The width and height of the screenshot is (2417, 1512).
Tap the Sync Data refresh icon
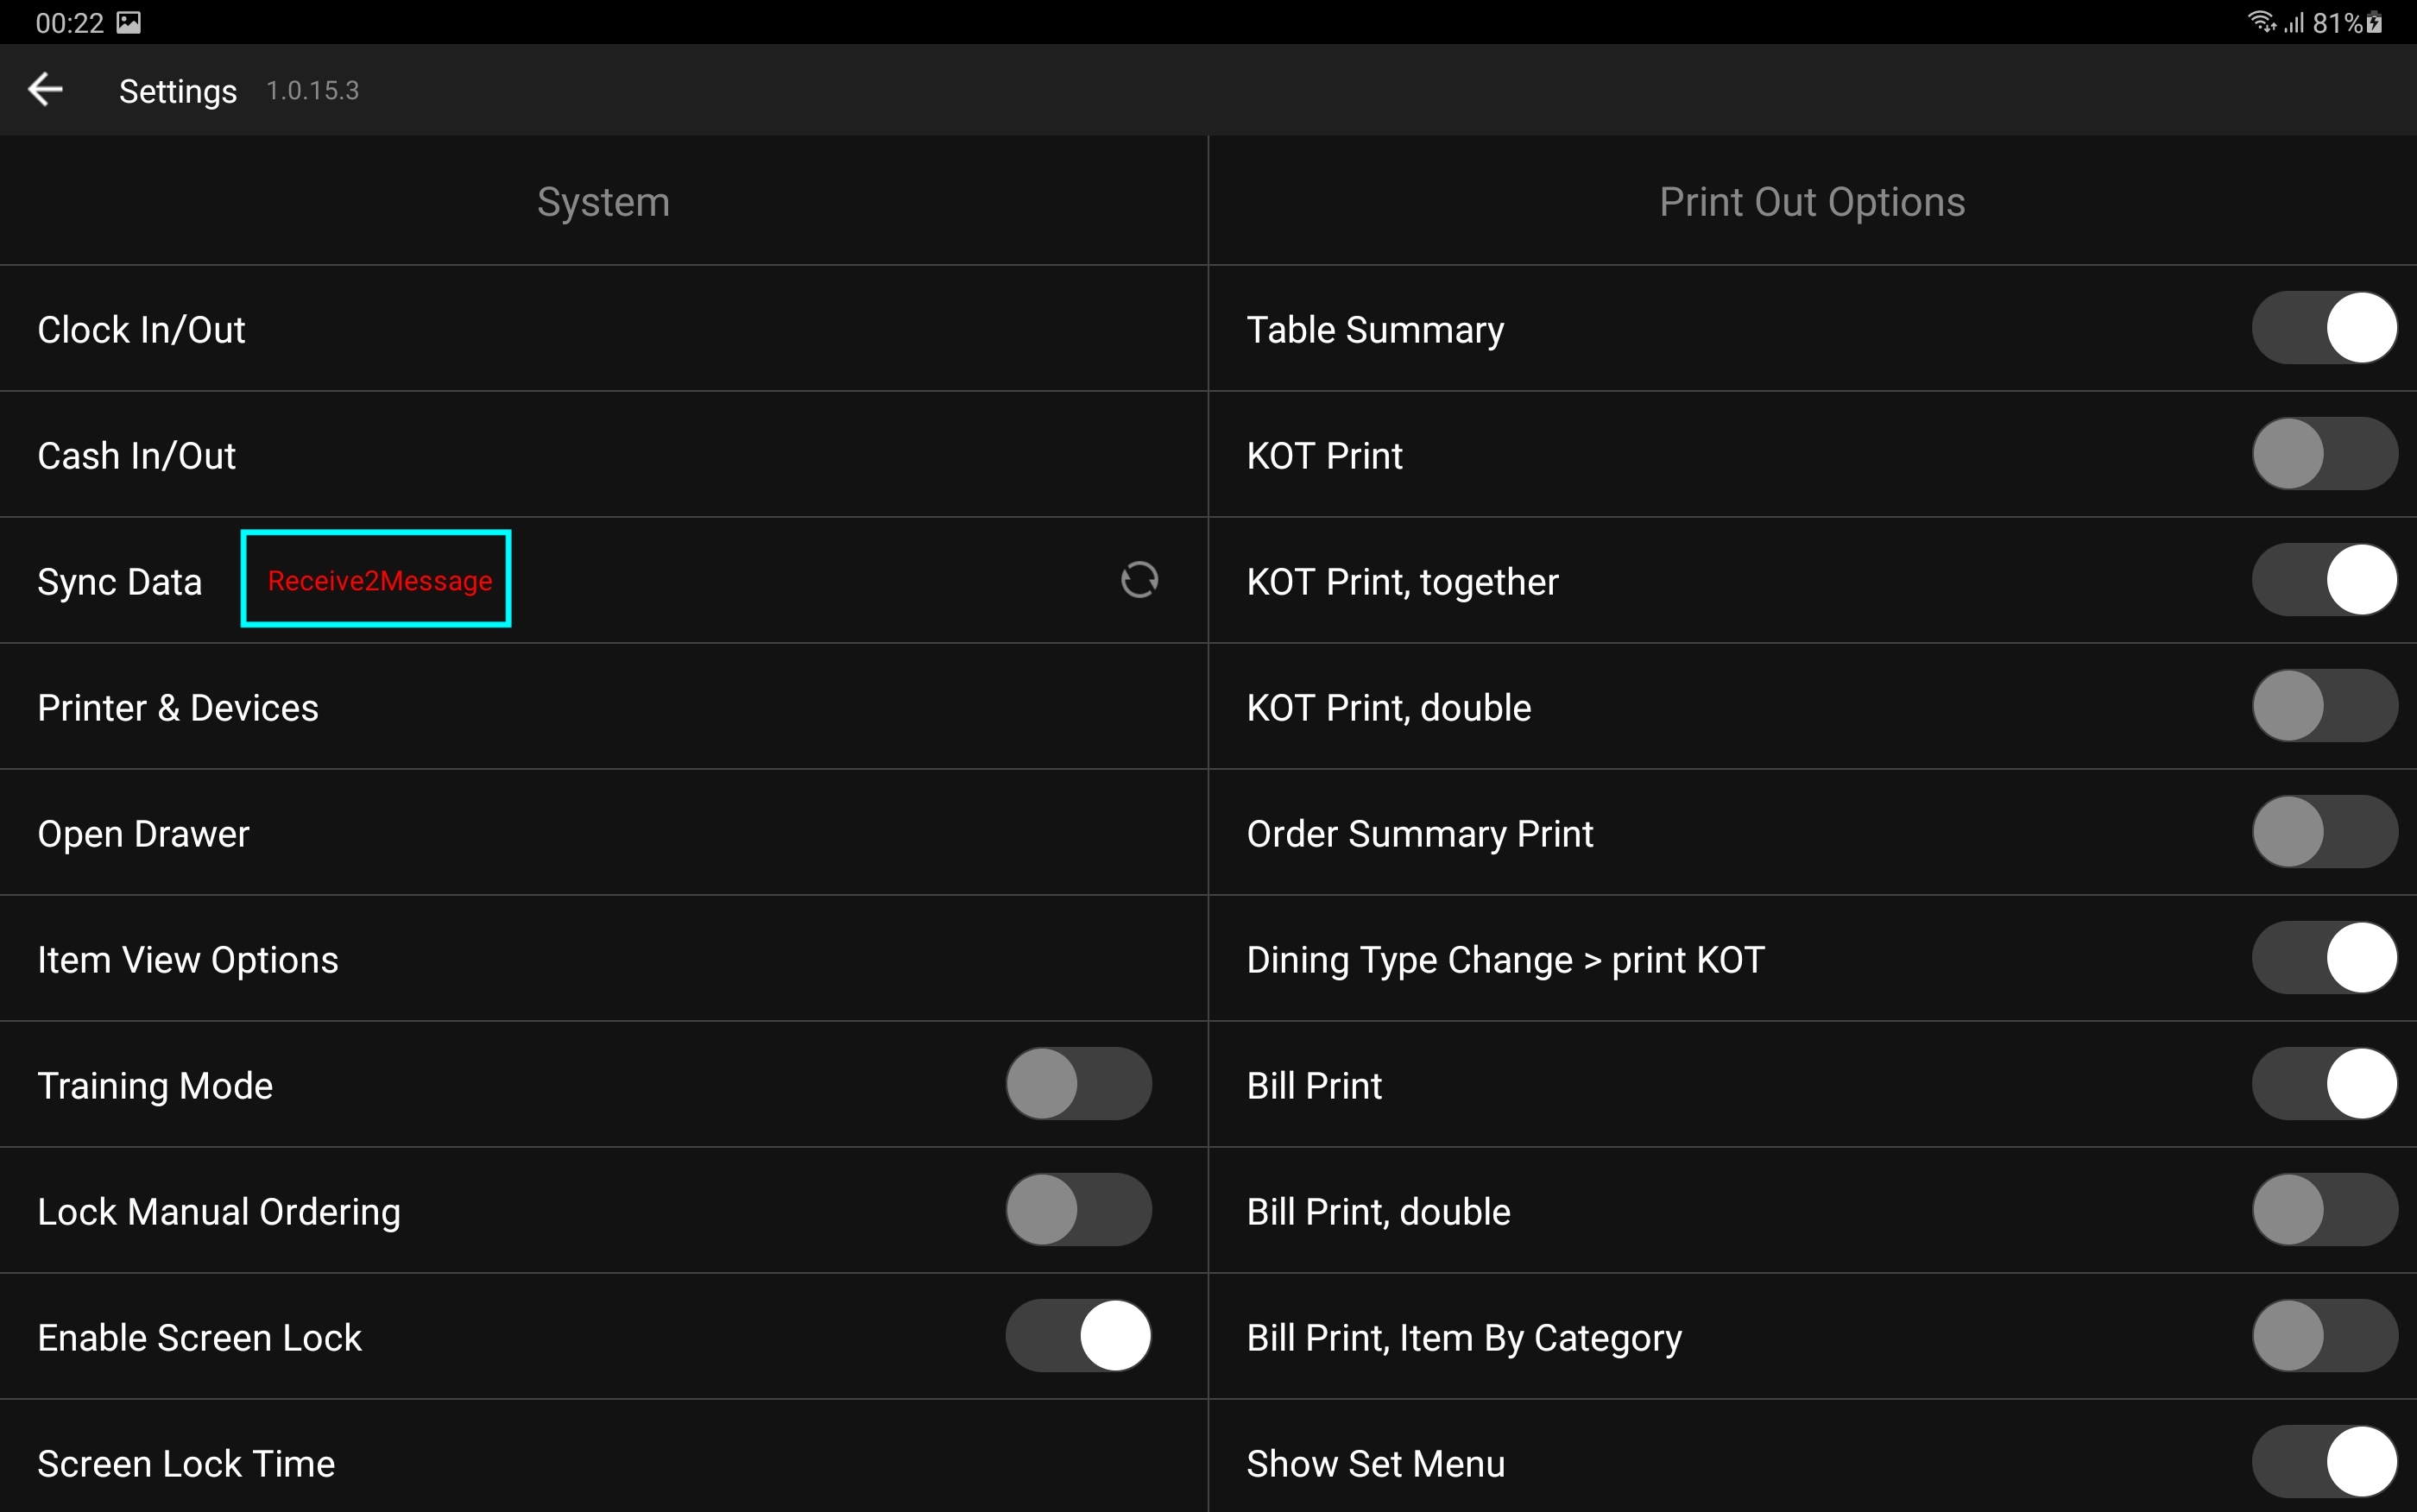(1139, 580)
